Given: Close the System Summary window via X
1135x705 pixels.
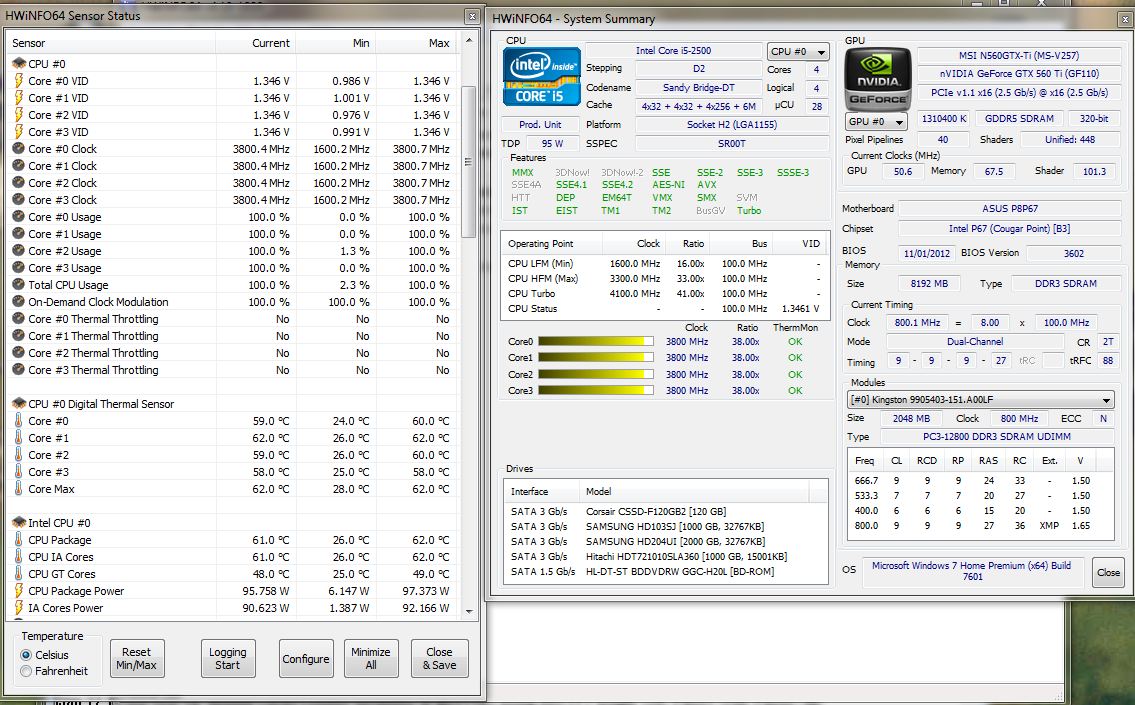Looking at the screenshot, I should pos(1126,20).
